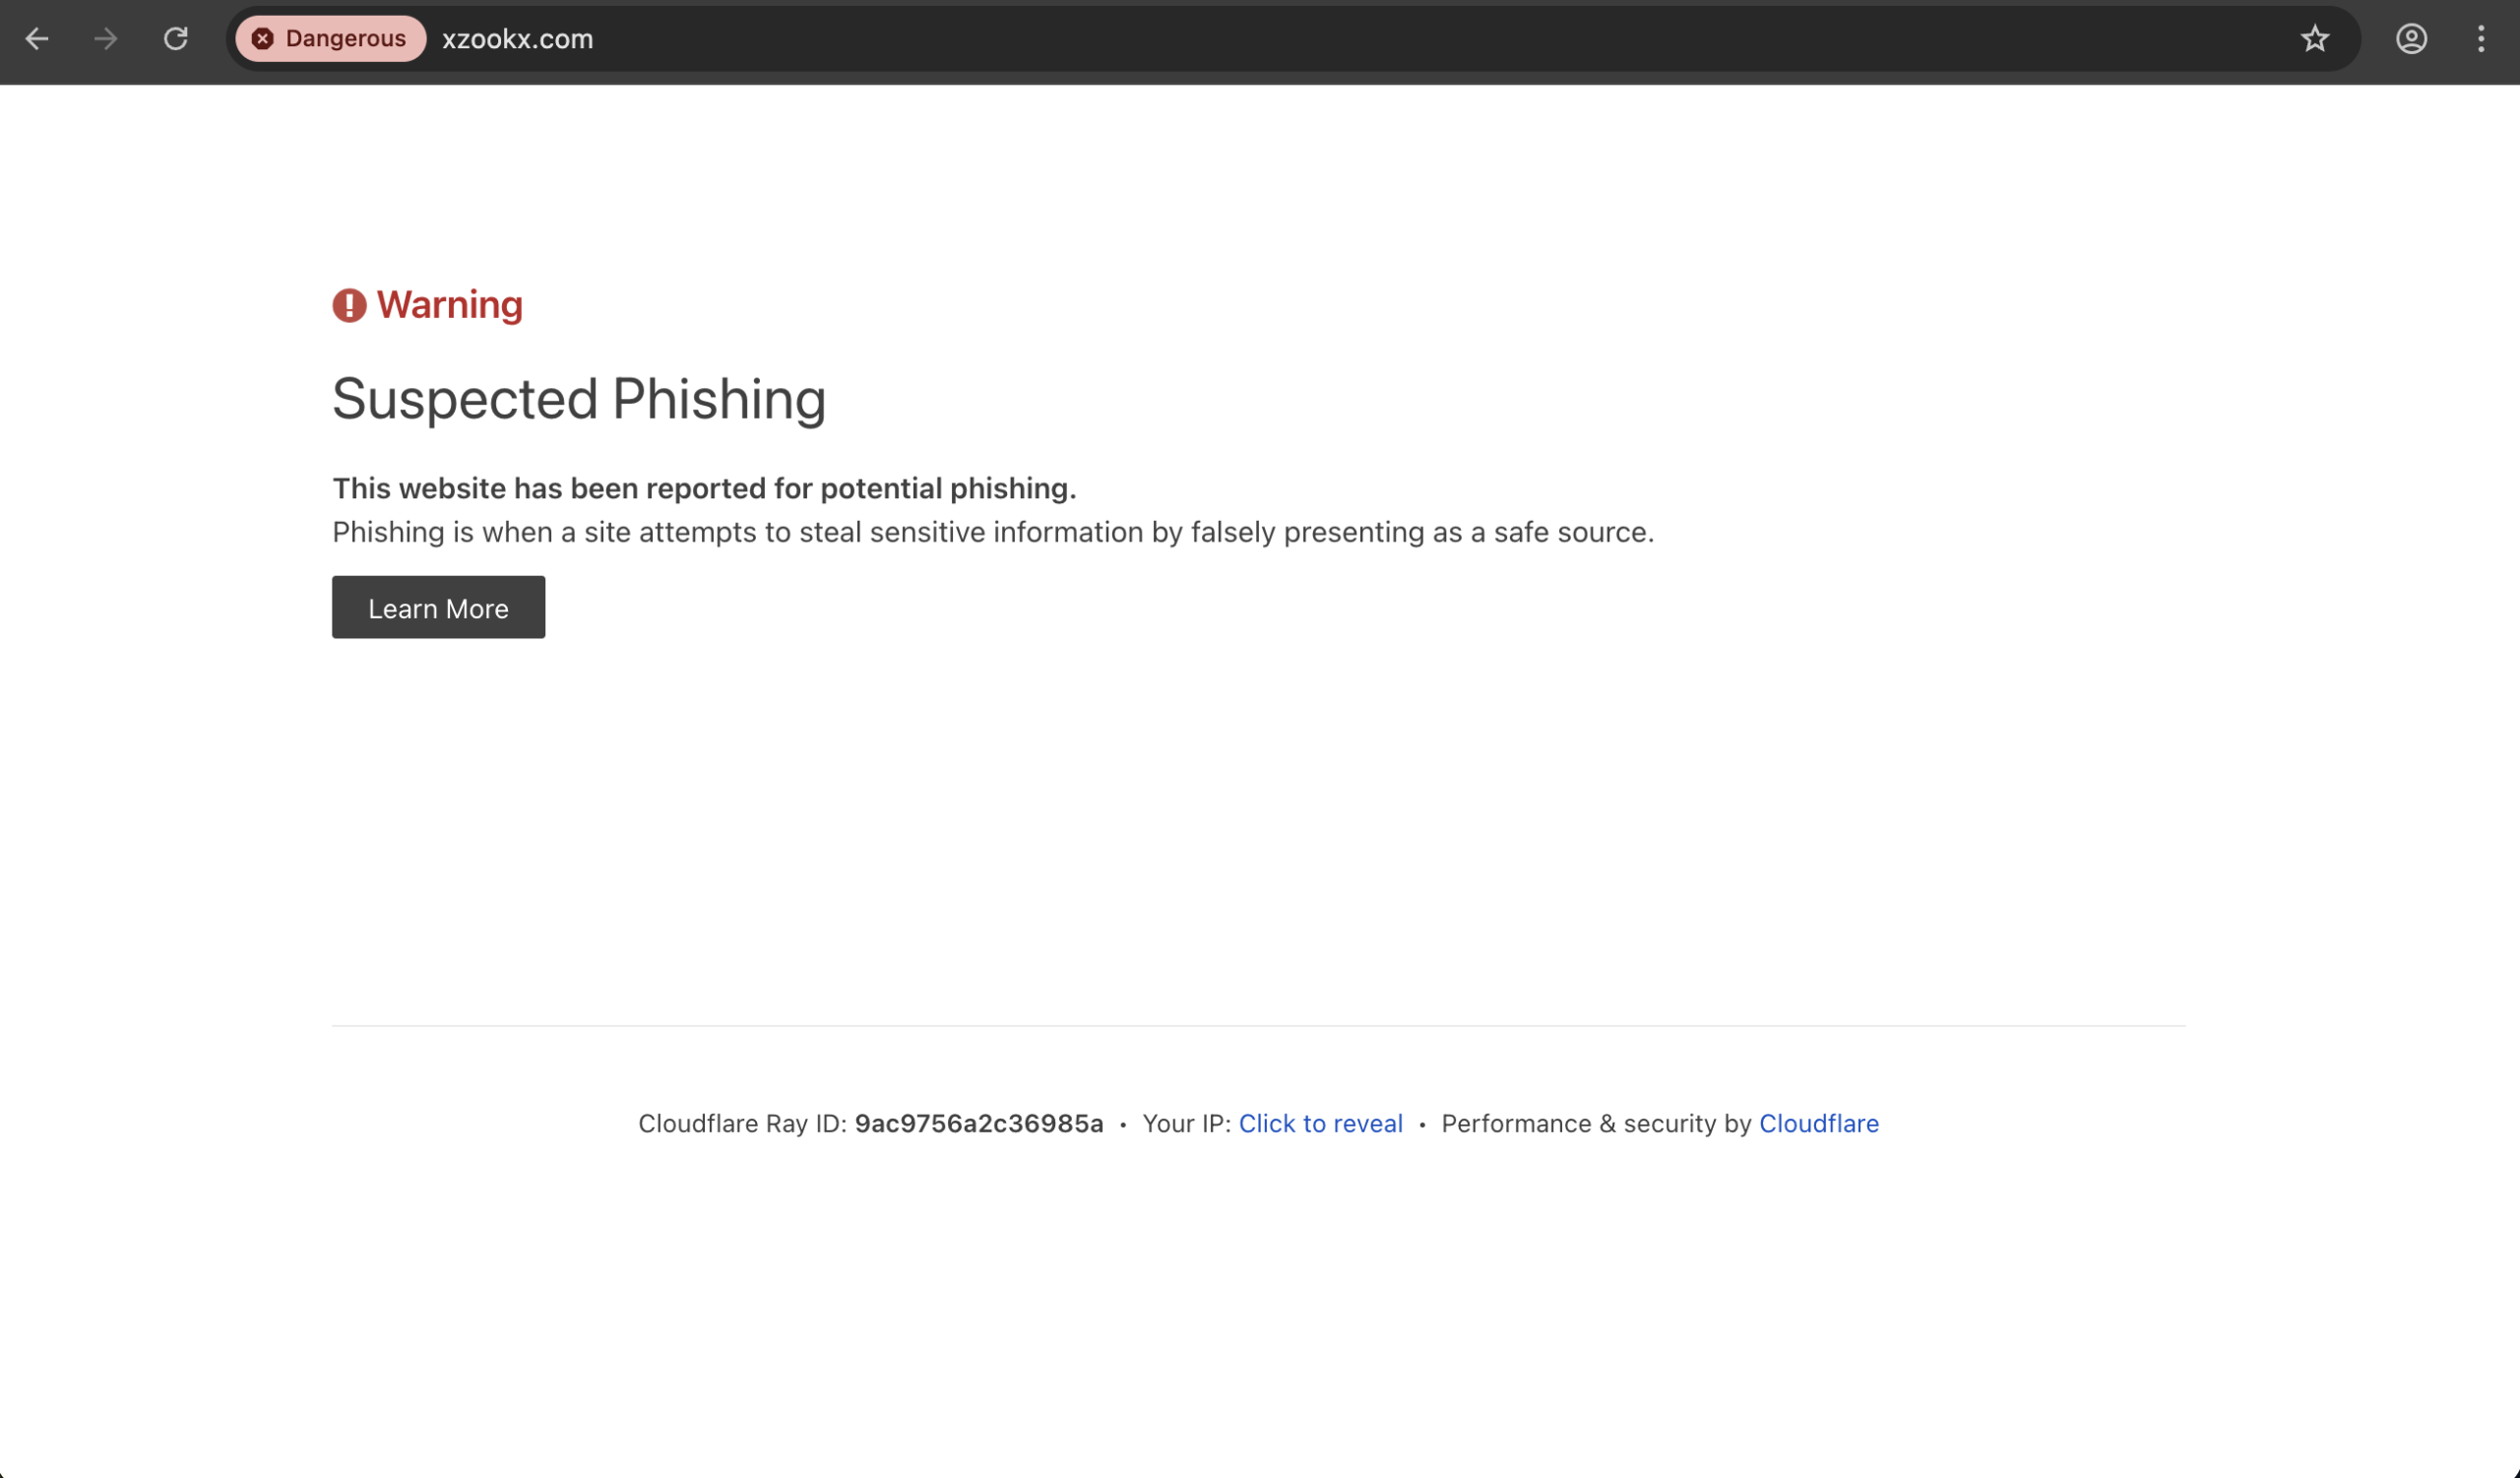Screen dimensions: 2520x1478
Task: Click the Cloudflare Ray ID value
Action: point(977,1123)
